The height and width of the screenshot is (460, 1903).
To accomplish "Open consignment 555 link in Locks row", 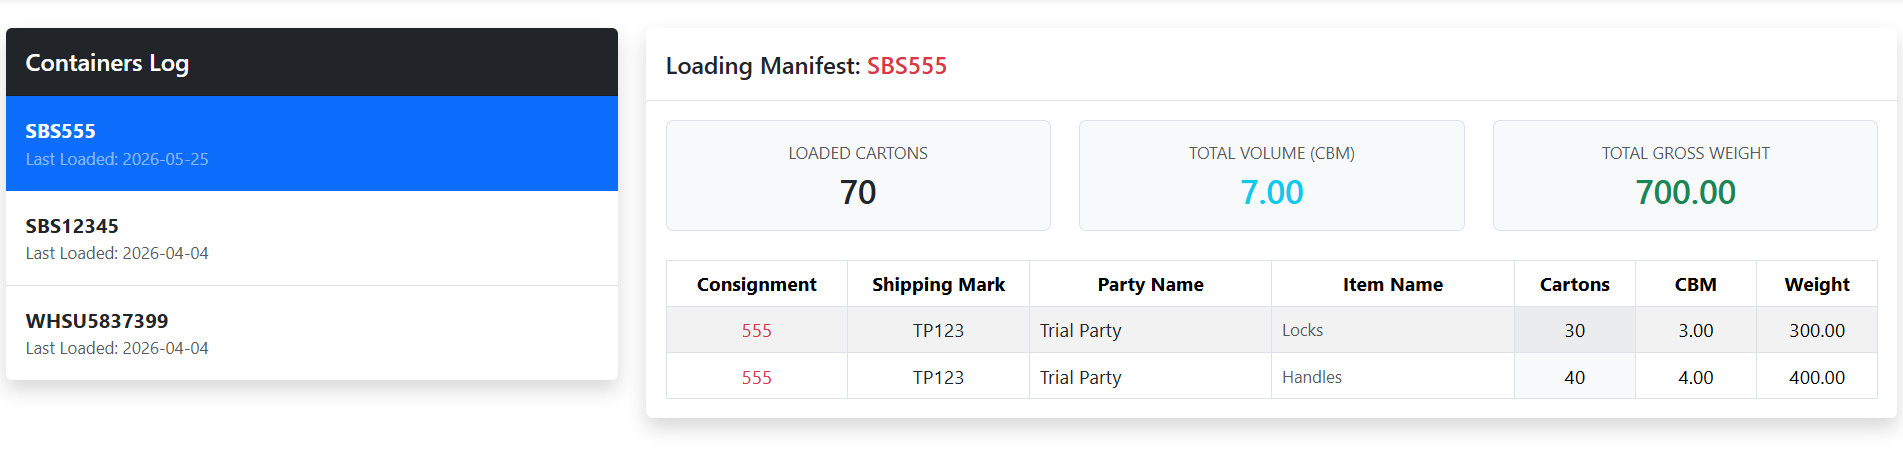I will [756, 330].
